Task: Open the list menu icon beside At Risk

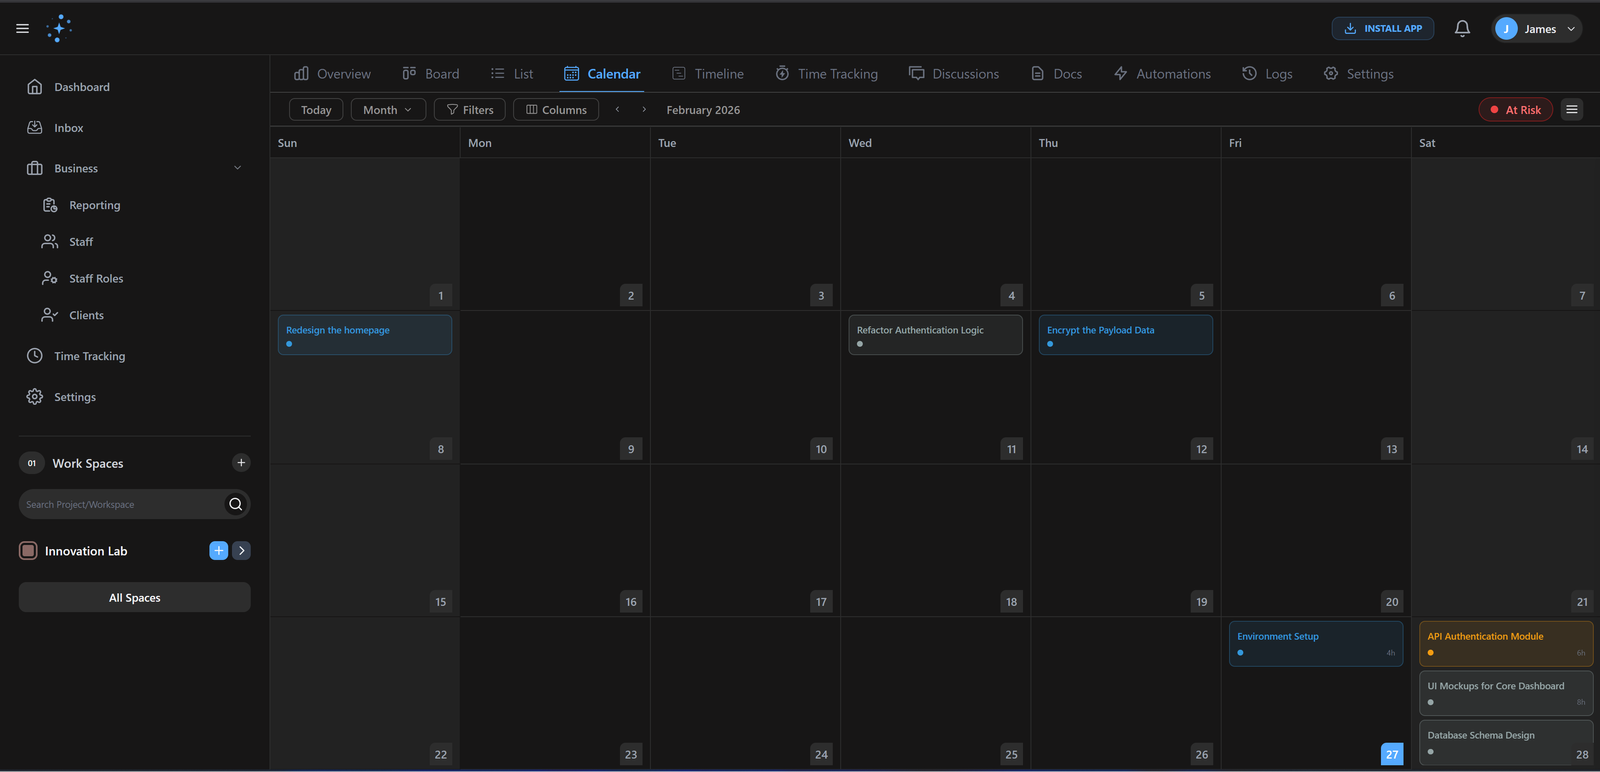Action: coord(1572,110)
